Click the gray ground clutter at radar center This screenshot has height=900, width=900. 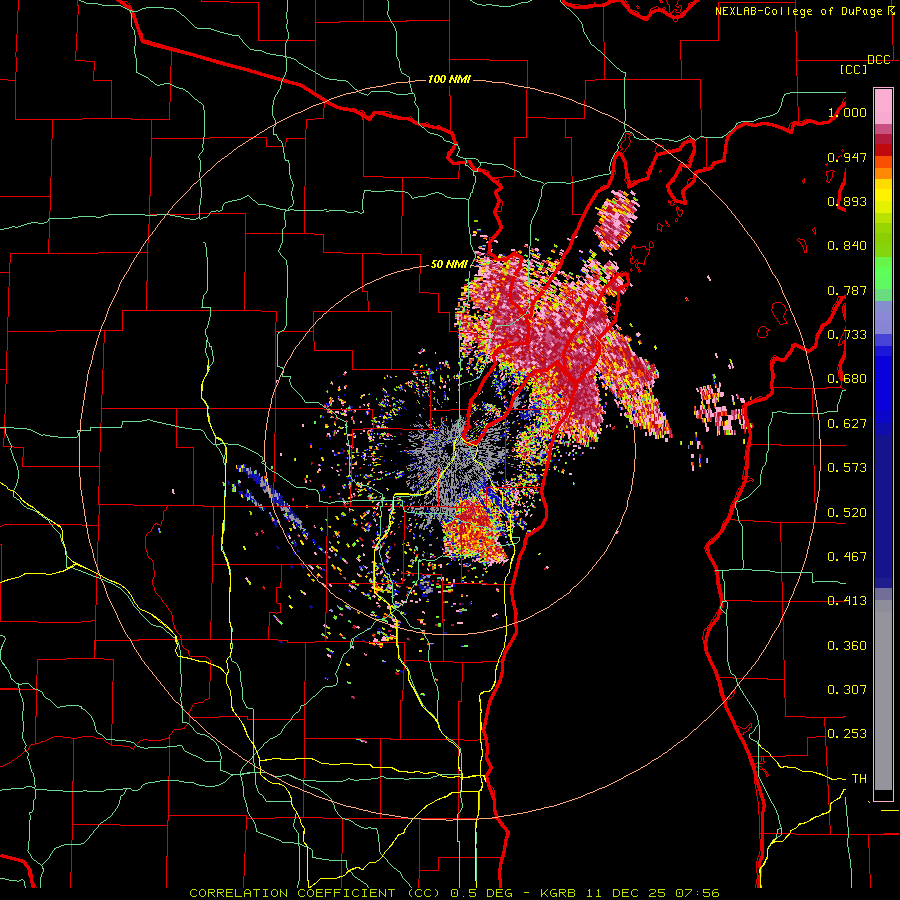[x=453, y=459]
